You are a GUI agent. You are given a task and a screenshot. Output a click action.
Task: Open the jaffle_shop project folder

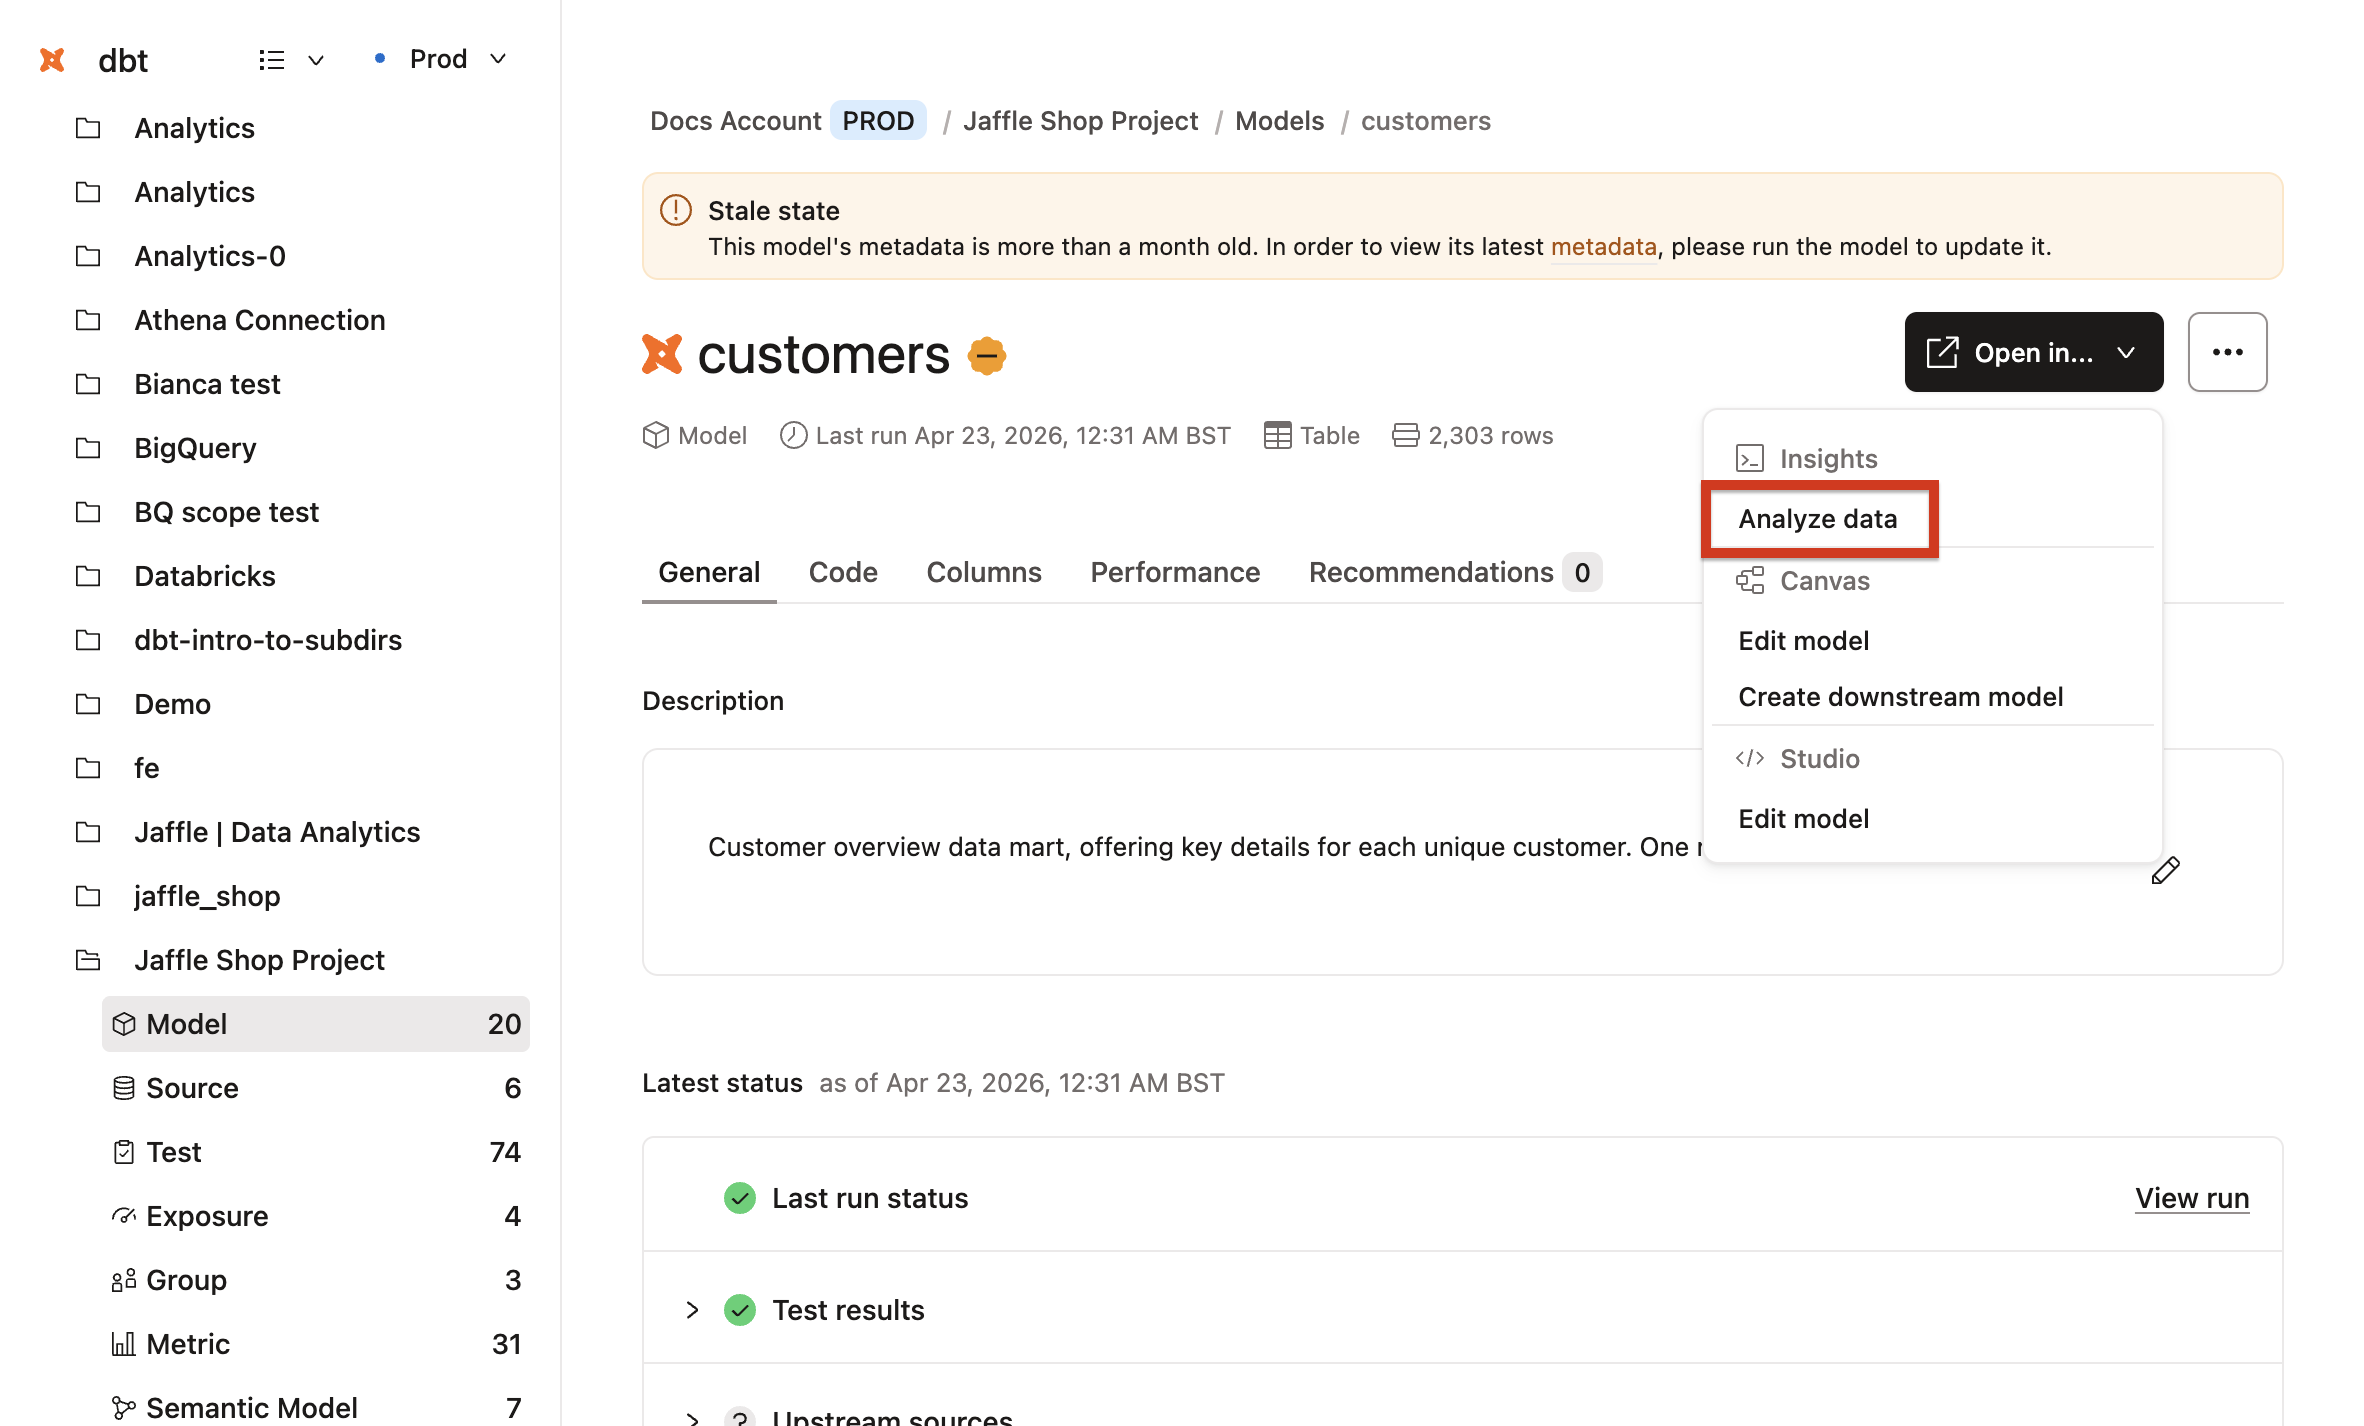click(x=207, y=896)
